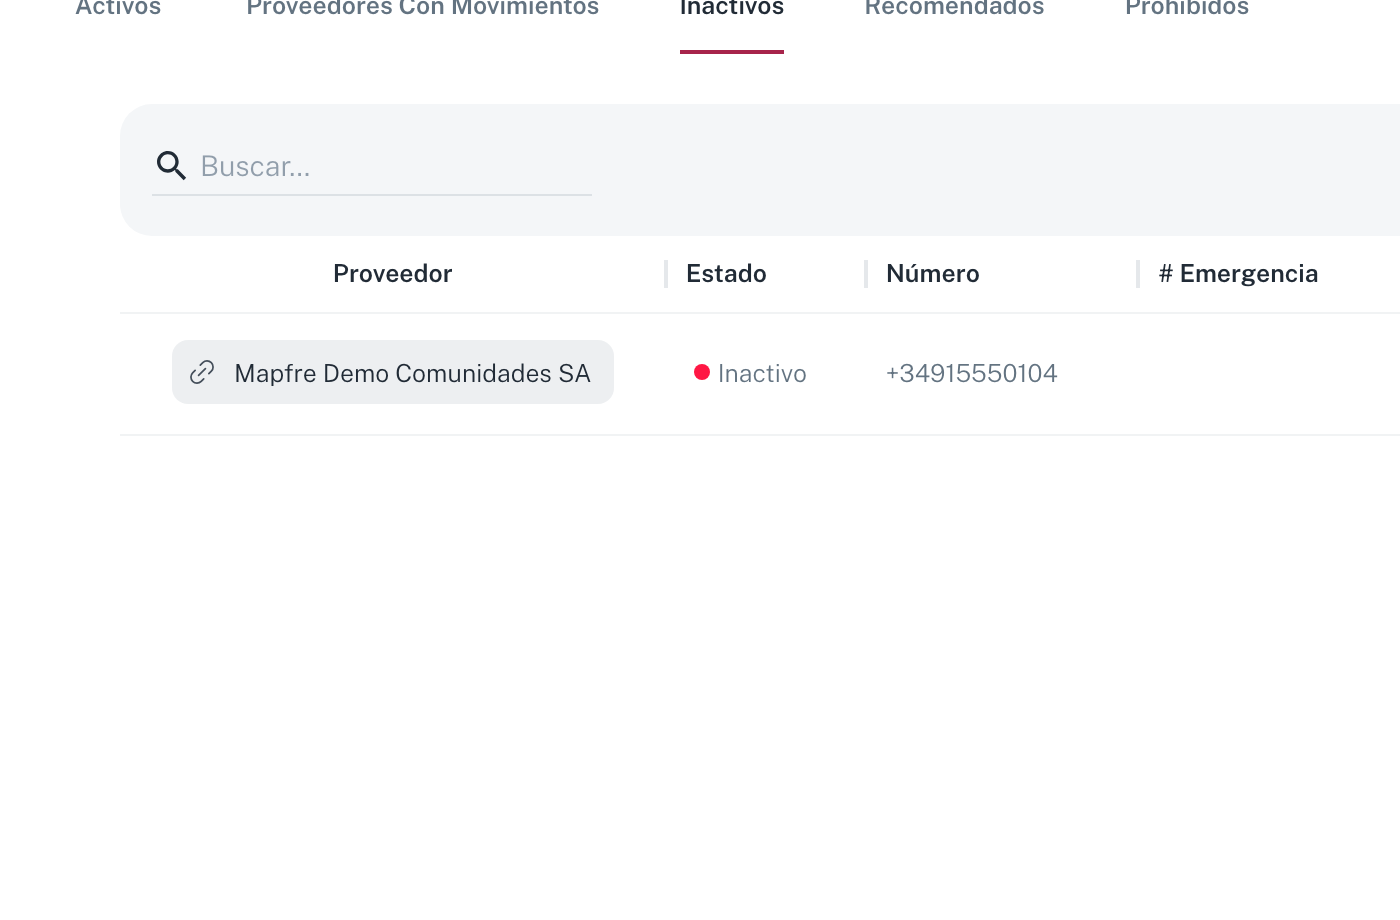Sort by the Proveedor column header
Image resolution: width=1400 pixels, height=920 pixels.
point(392,273)
